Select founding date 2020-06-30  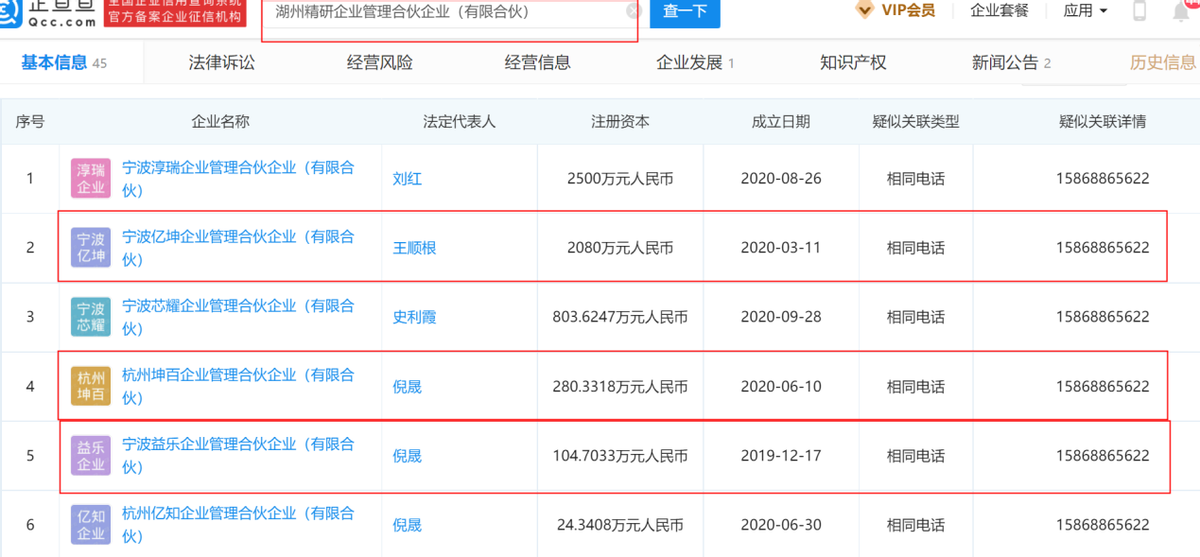pos(780,524)
